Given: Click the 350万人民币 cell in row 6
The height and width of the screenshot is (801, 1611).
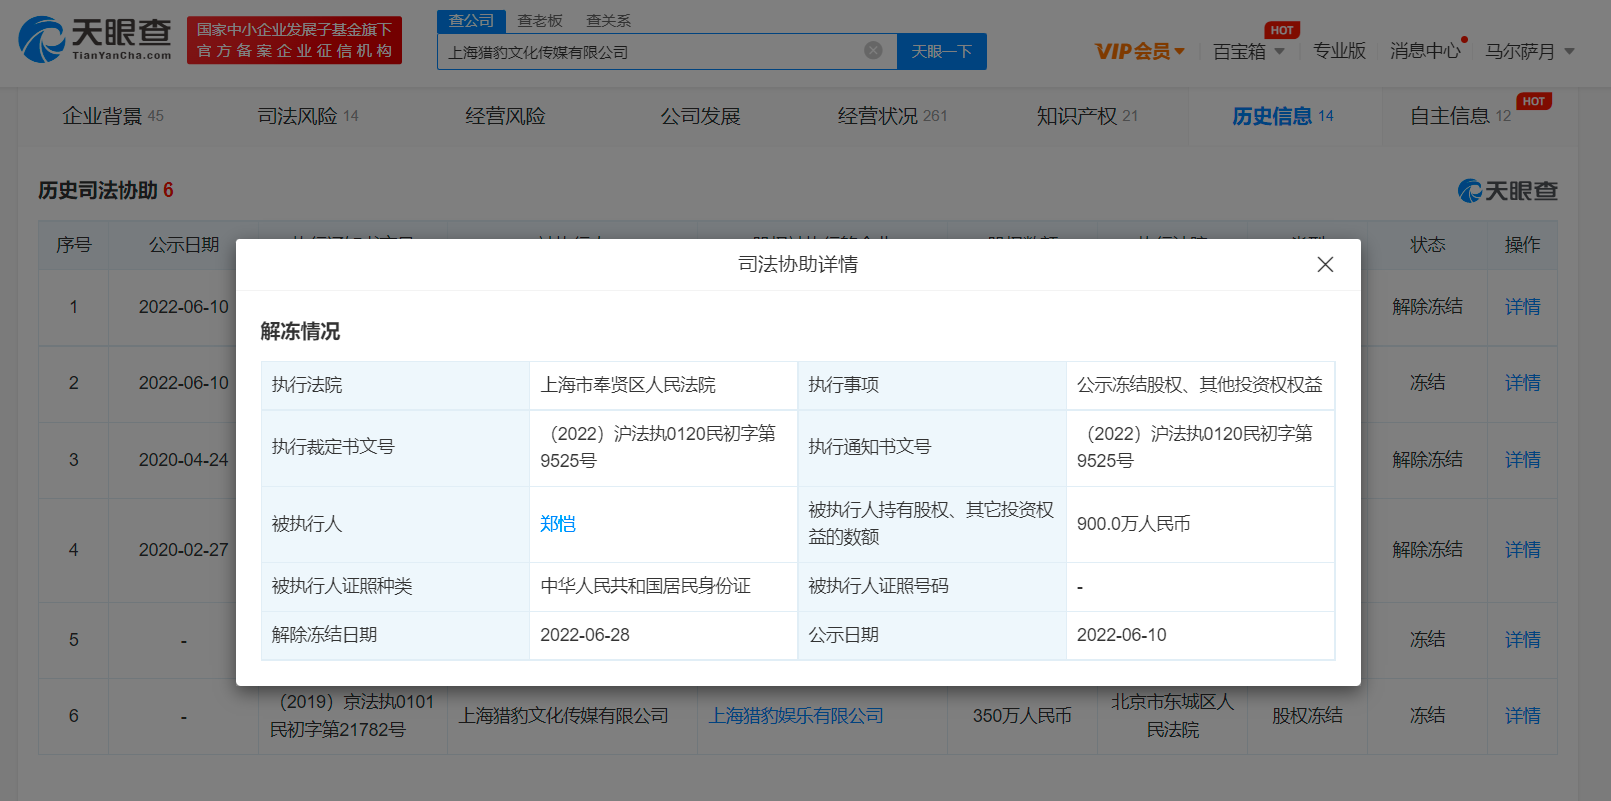Looking at the screenshot, I should click(1022, 716).
